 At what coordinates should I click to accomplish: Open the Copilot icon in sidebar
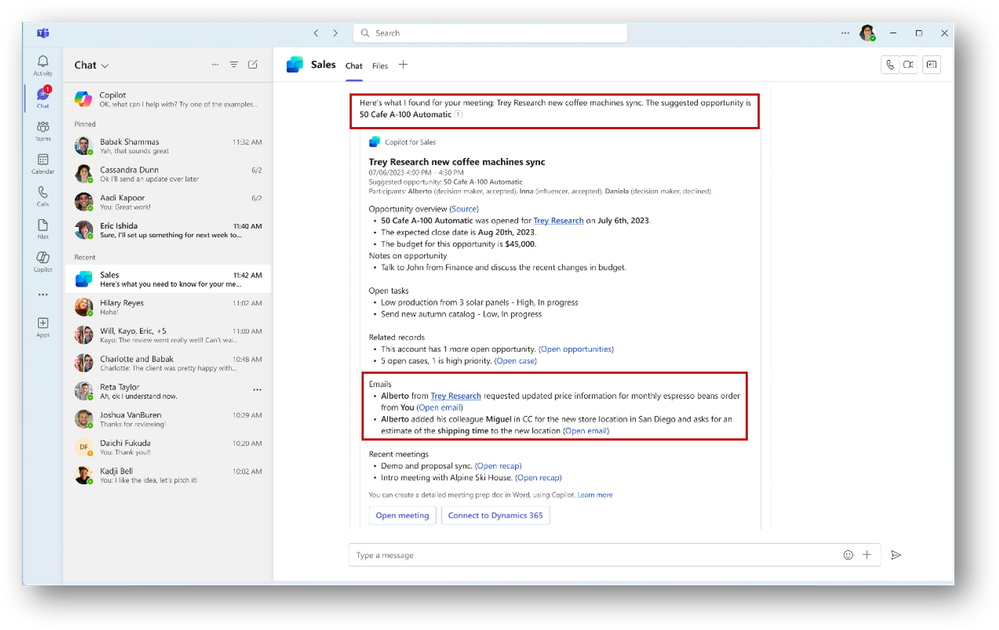[43, 261]
